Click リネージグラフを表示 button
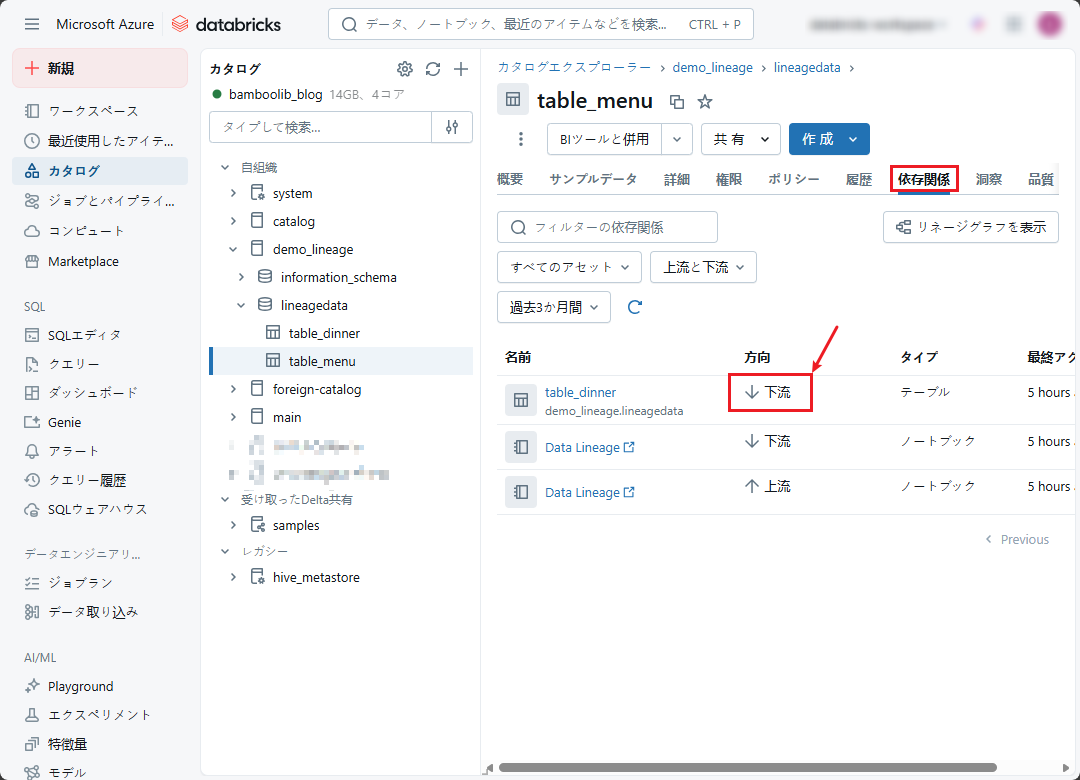This screenshot has height=780, width=1080. 970,227
